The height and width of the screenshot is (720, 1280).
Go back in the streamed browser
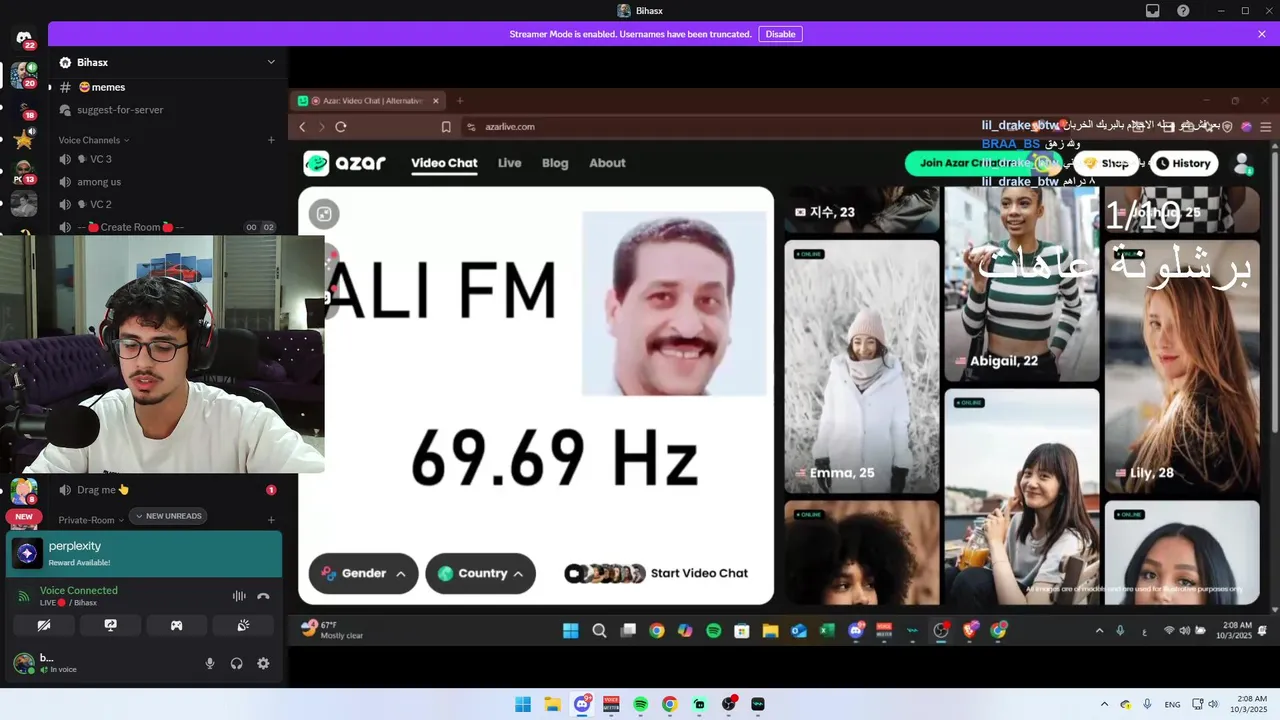(x=303, y=127)
